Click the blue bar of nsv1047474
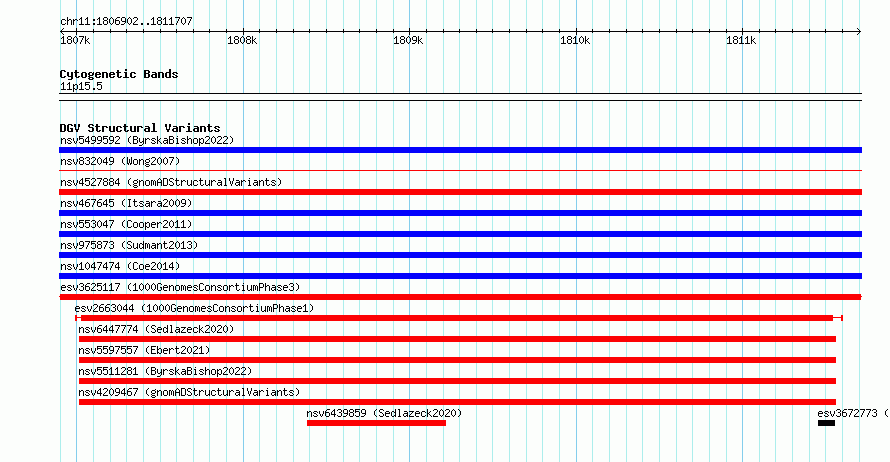 click(x=460, y=276)
